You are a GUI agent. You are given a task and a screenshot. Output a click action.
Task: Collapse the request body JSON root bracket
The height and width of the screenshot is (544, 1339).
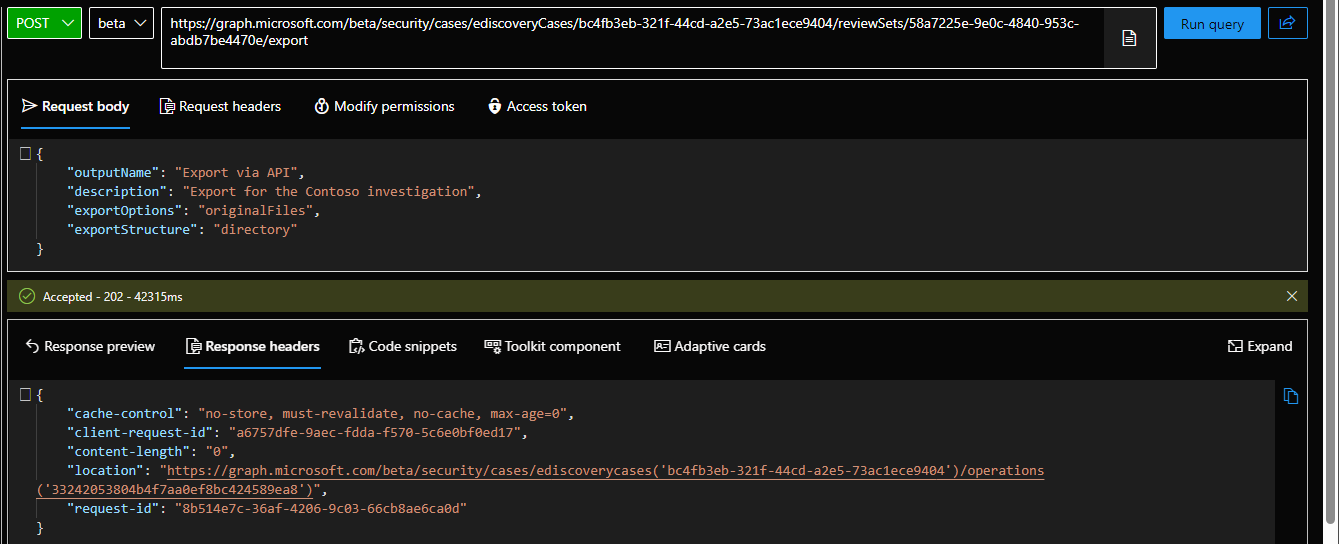pyautogui.click(x=25, y=154)
